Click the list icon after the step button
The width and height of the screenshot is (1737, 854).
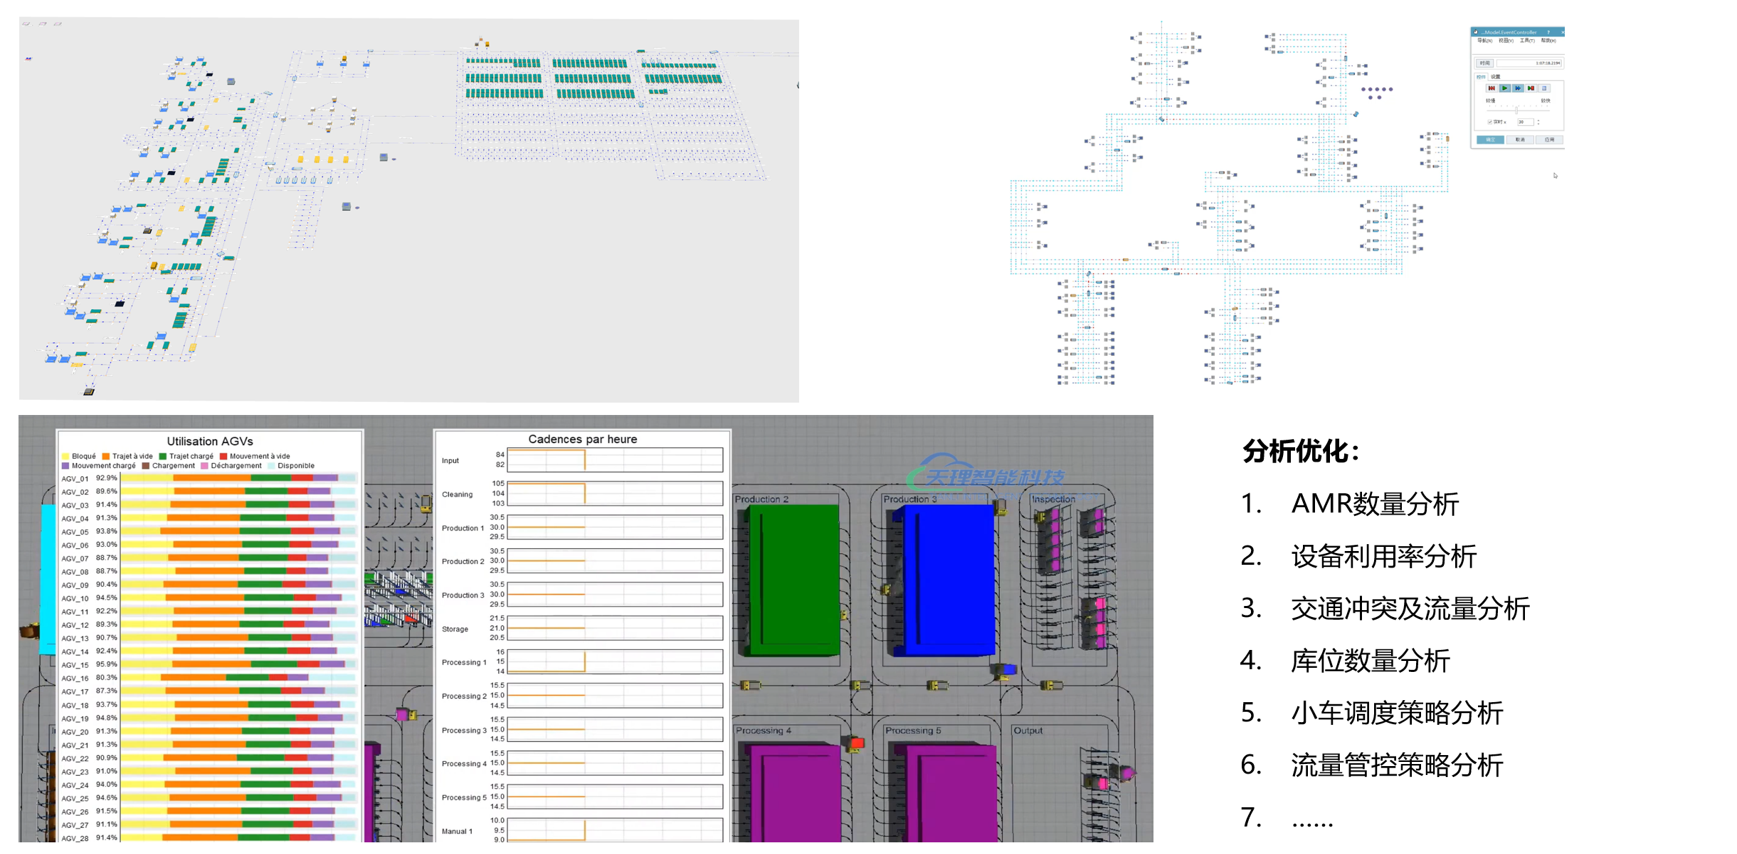pyautogui.click(x=1544, y=88)
